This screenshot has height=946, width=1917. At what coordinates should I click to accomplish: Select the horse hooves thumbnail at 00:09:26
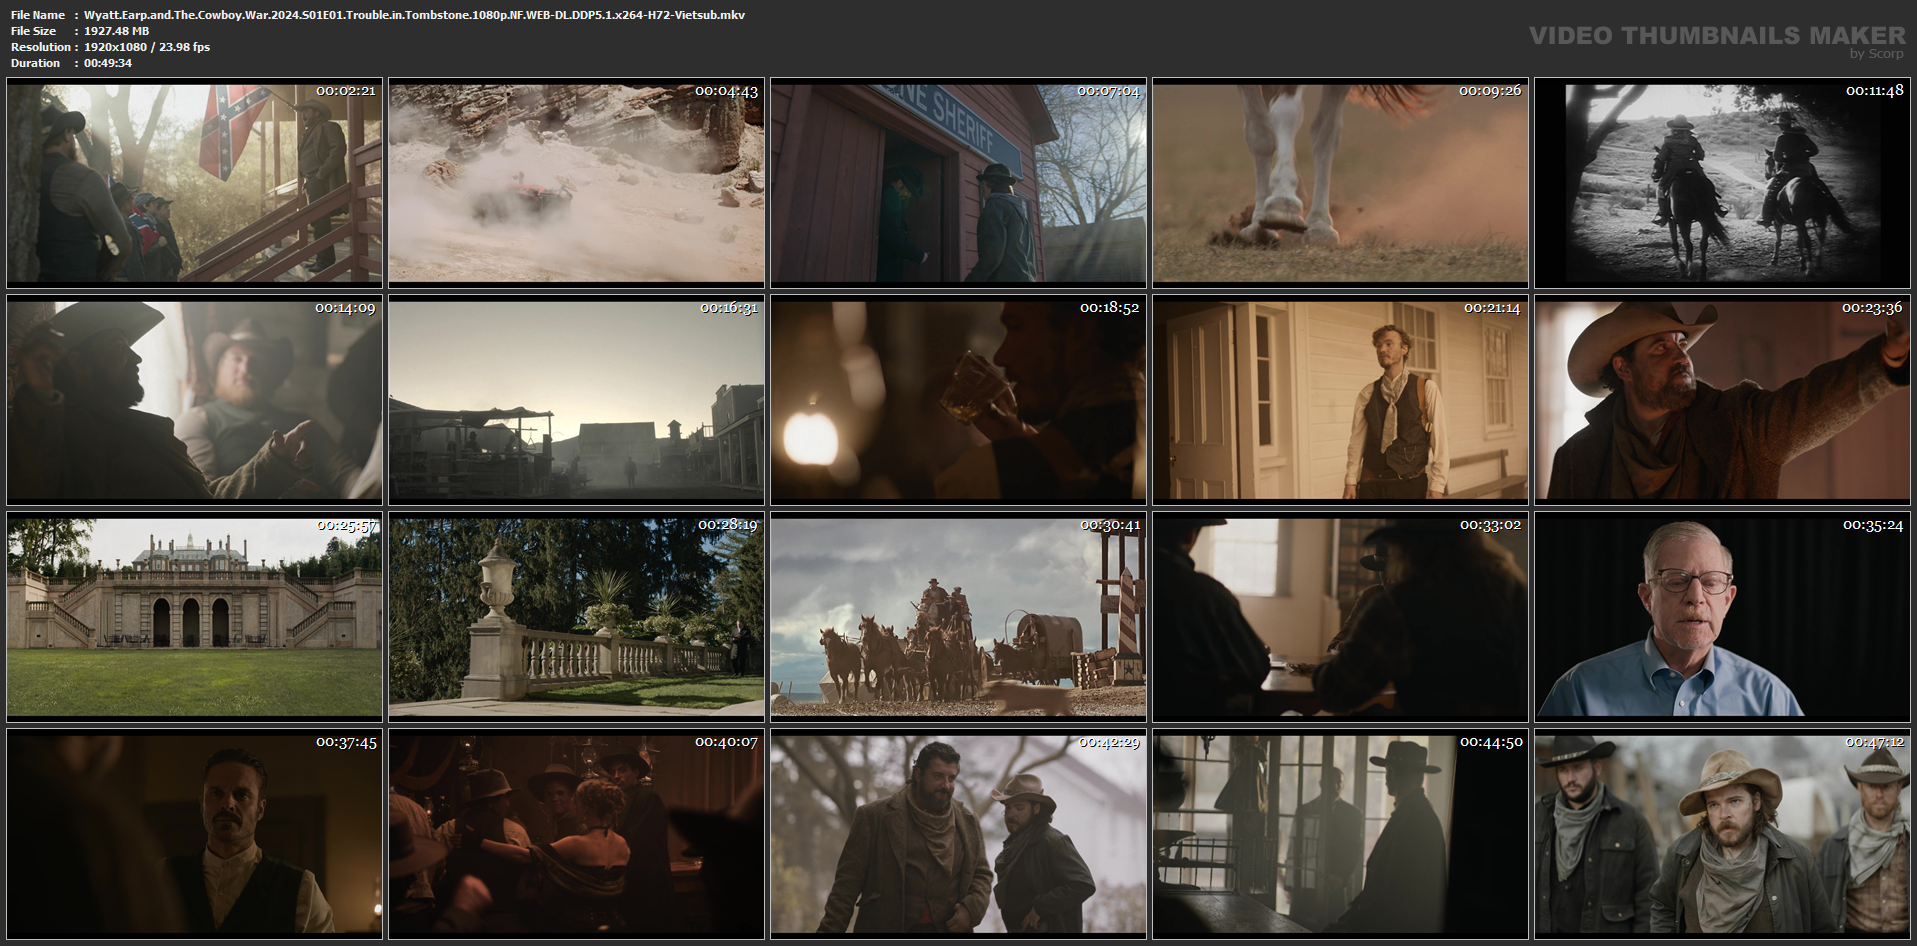pyautogui.click(x=1340, y=183)
